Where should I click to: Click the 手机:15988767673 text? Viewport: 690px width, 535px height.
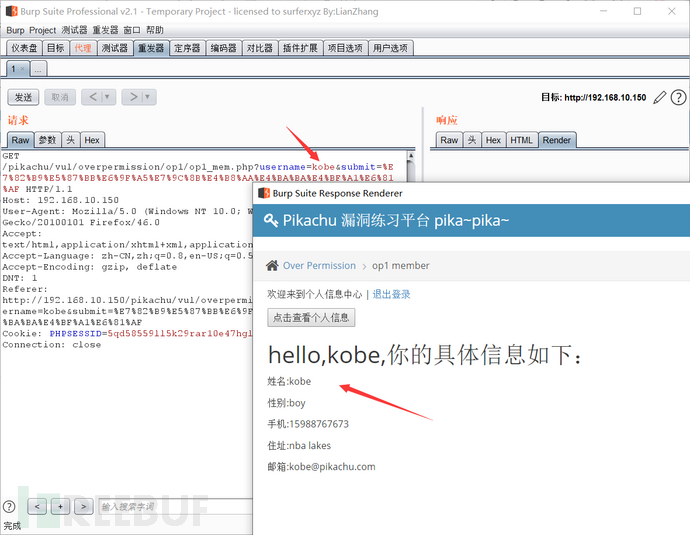point(308,424)
